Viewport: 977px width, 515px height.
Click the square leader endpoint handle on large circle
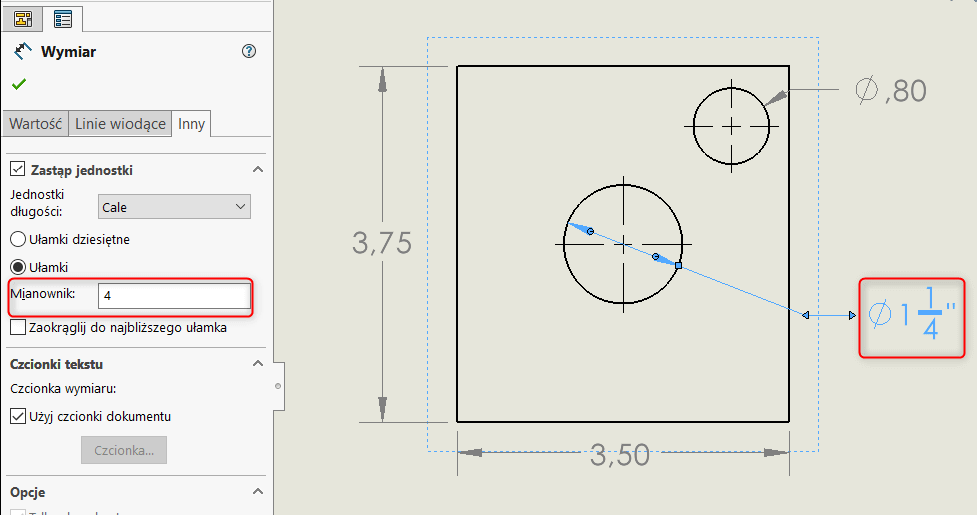point(679,266)
